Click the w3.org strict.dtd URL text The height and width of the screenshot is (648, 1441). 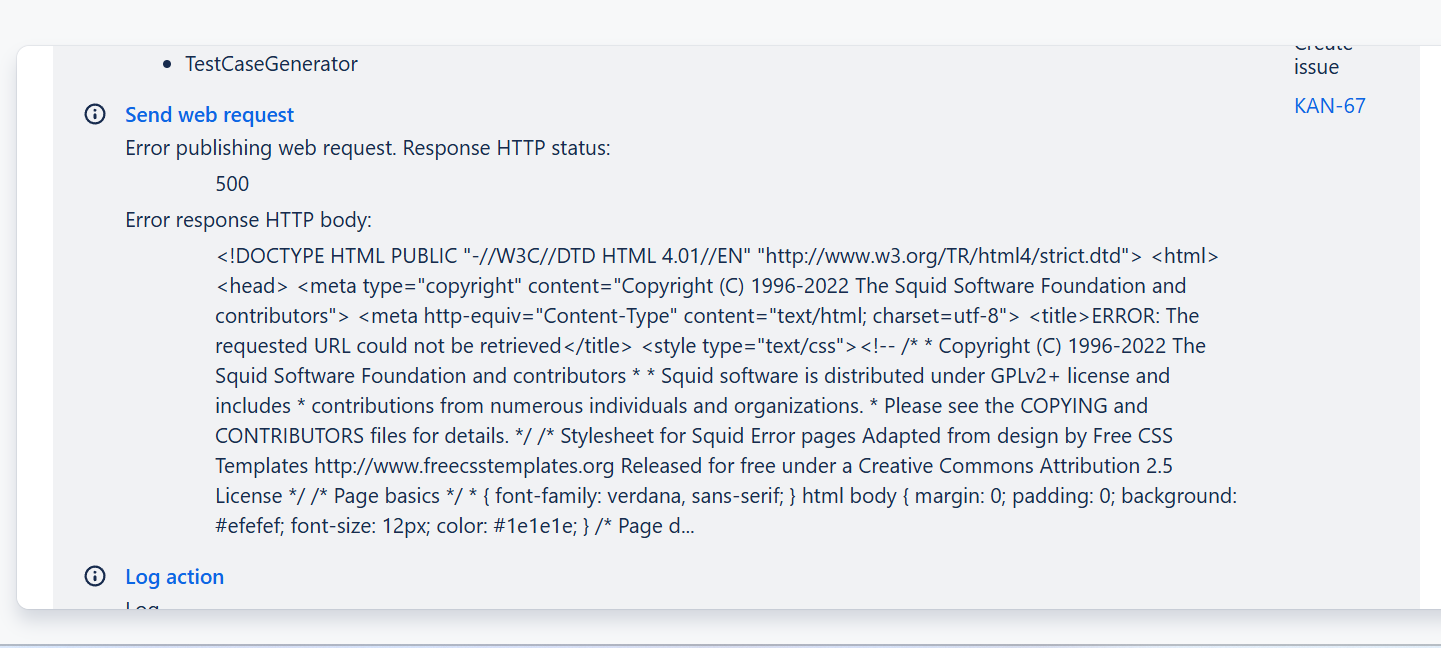pyautogui.click(x=950, y=255)
